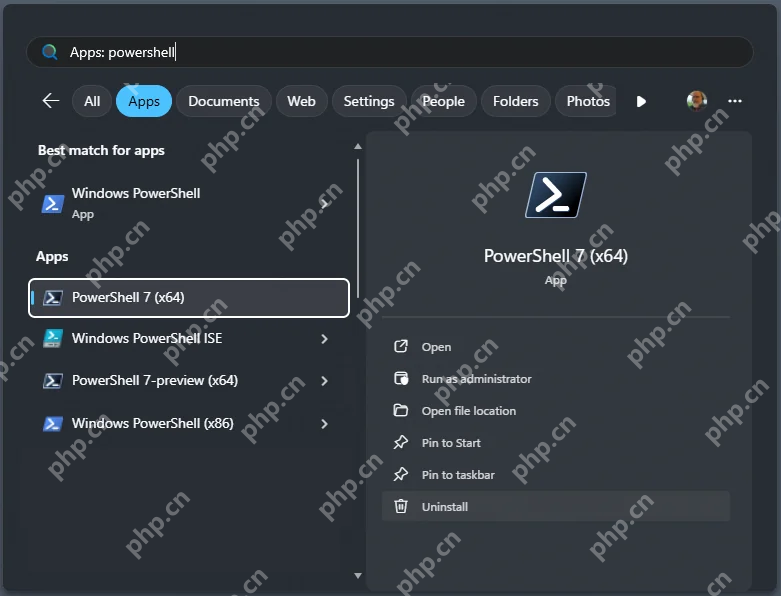Select the Apps filter tab
781x596 pixels.
click(x=144, y=101)
